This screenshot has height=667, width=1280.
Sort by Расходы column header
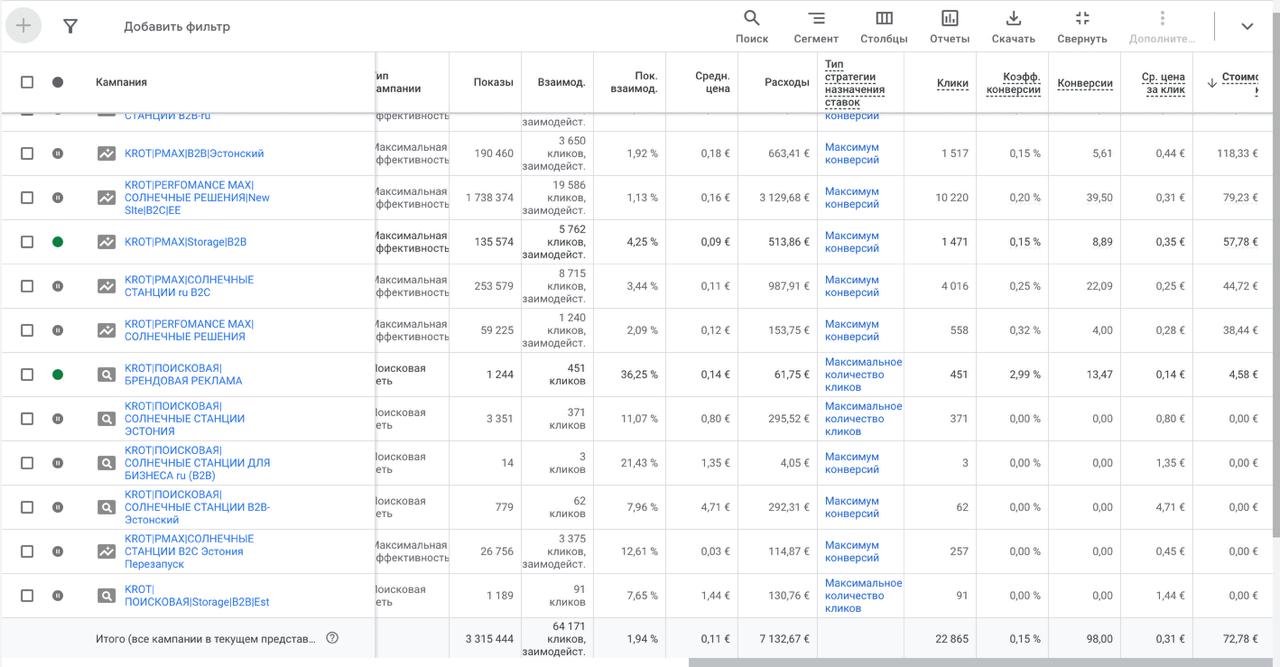[786, 82]
